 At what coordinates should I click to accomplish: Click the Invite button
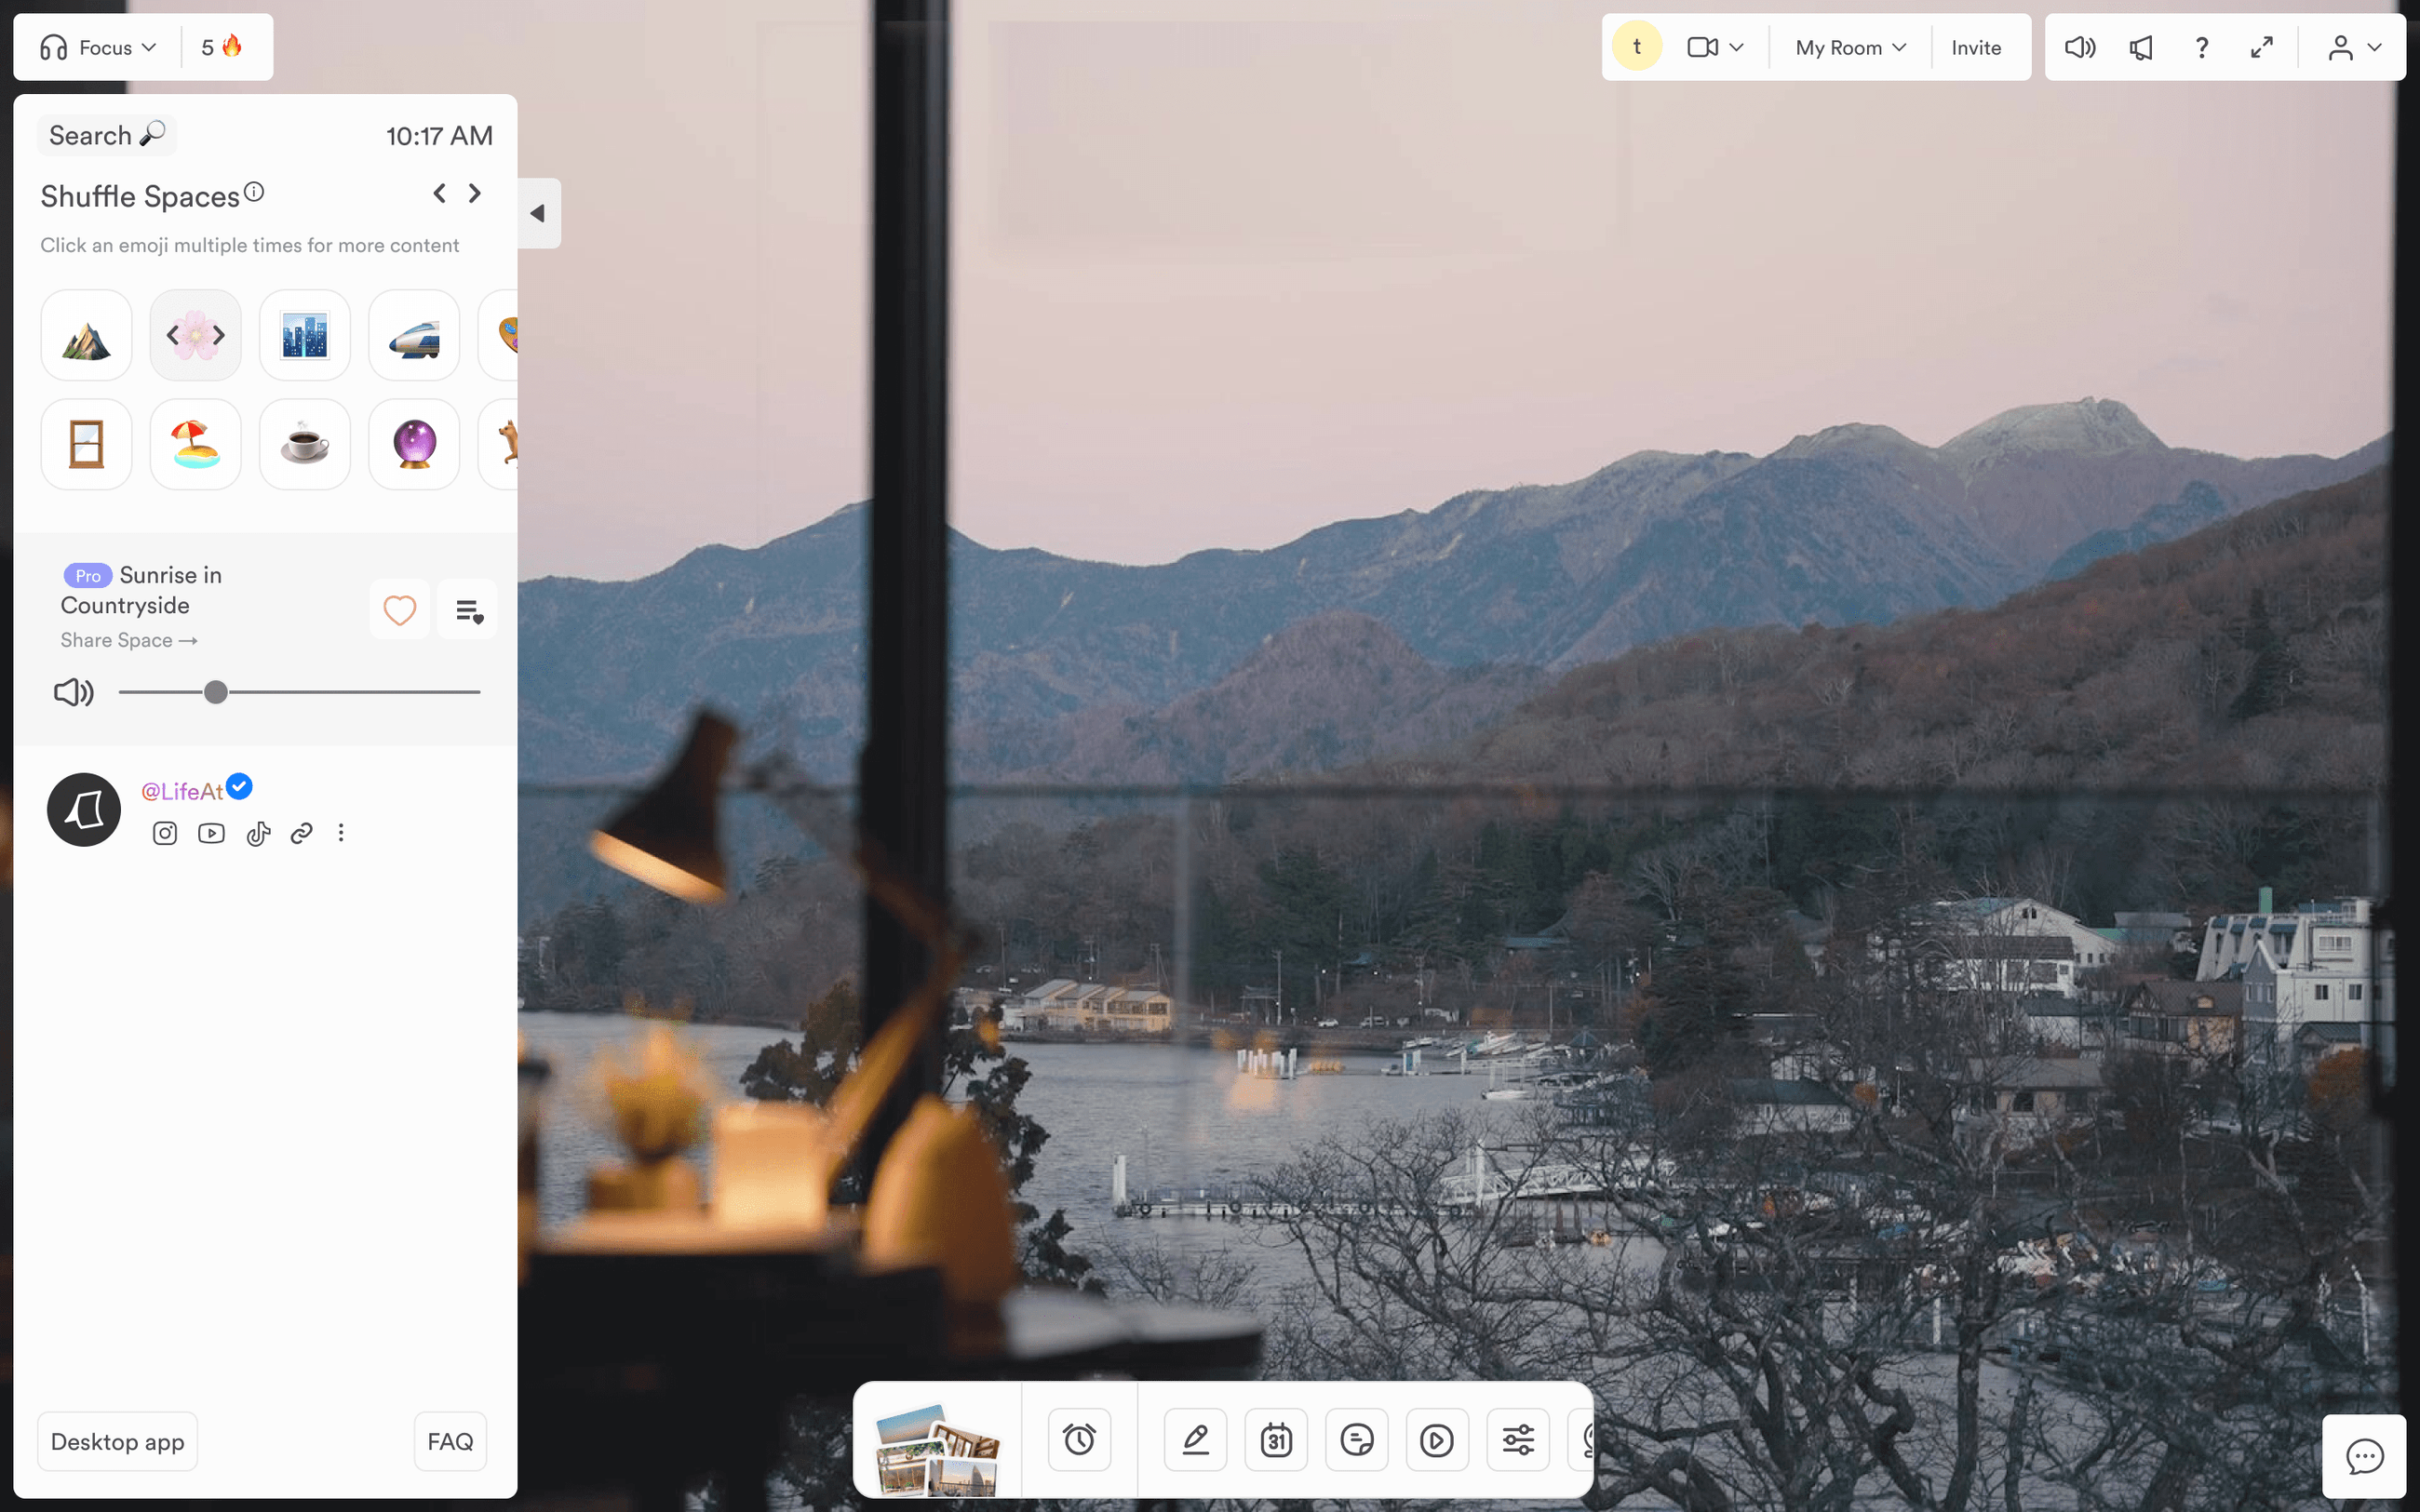point(1976,46)
